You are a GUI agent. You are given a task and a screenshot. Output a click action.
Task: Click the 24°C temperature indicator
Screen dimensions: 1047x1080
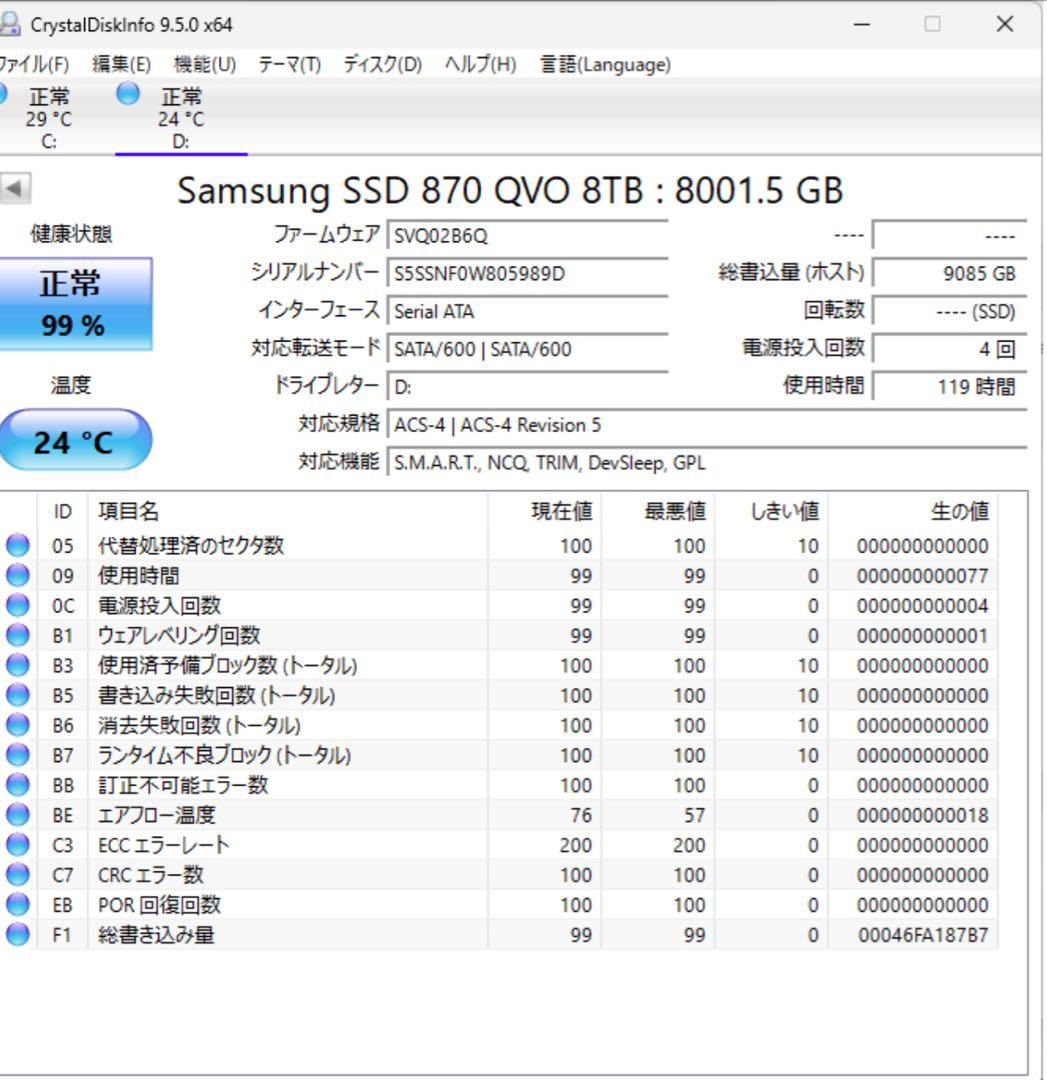(77, 440)
